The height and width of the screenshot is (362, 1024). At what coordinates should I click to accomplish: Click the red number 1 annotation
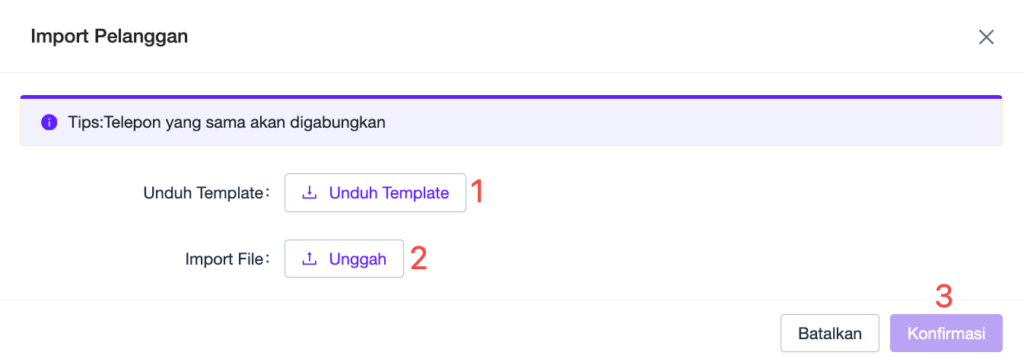point(477,192)
